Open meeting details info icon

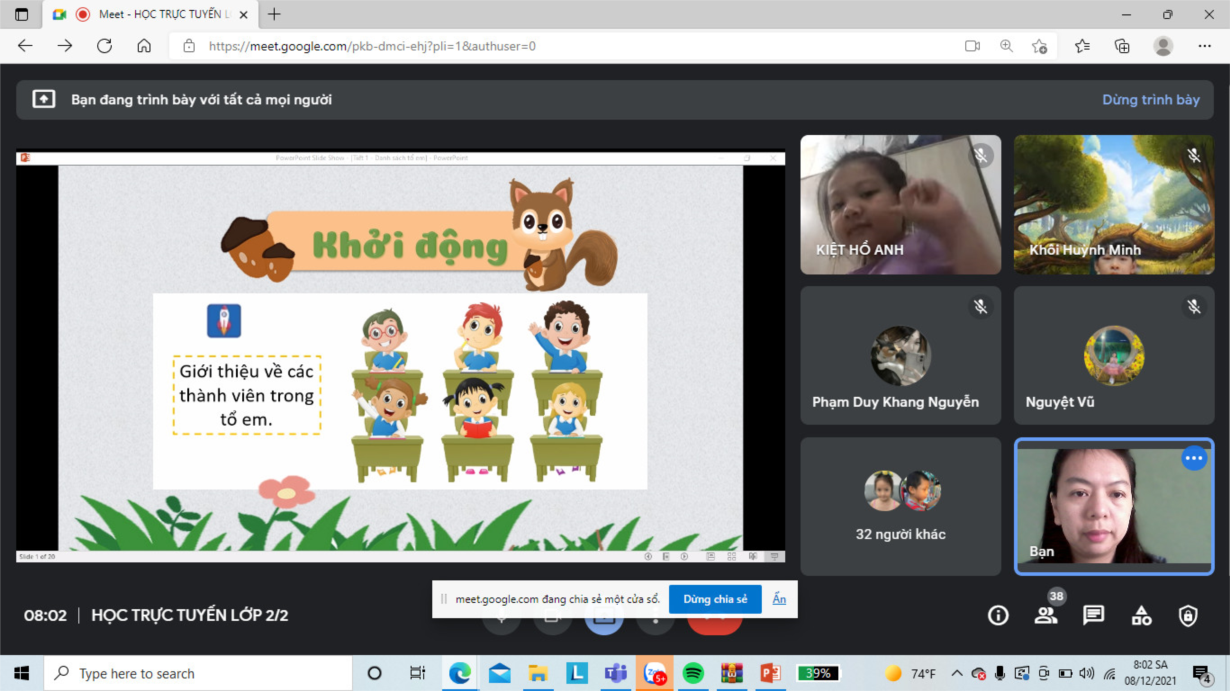coord(998,616)
